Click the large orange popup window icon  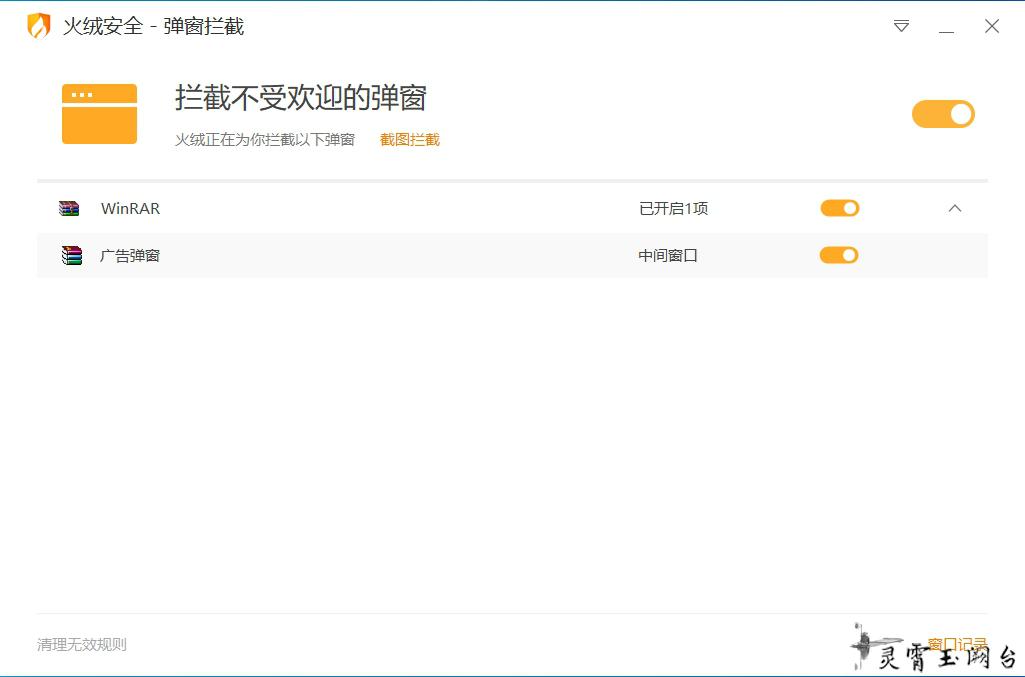click(x=99, y=114)
